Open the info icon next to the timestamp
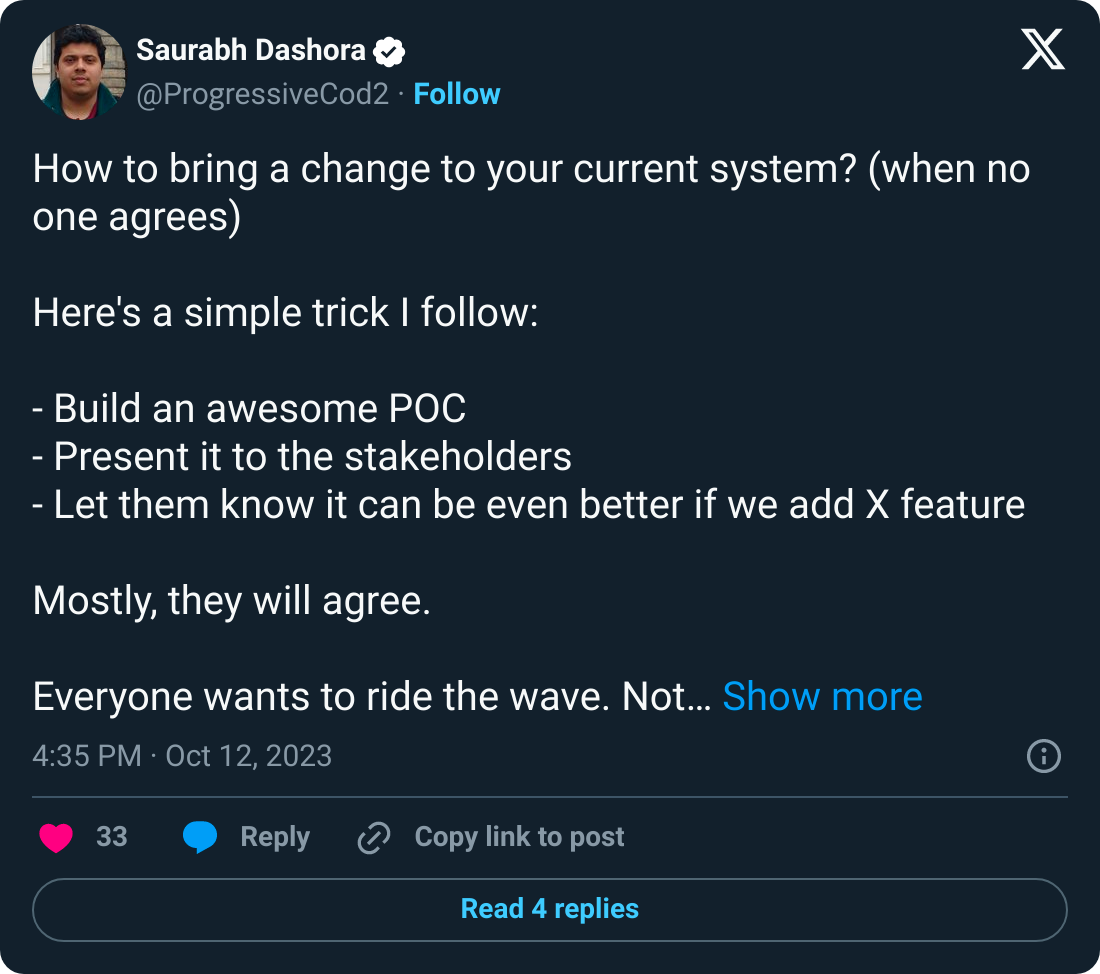Viewport: 1100px width, 974px height. pos(1042,758)
